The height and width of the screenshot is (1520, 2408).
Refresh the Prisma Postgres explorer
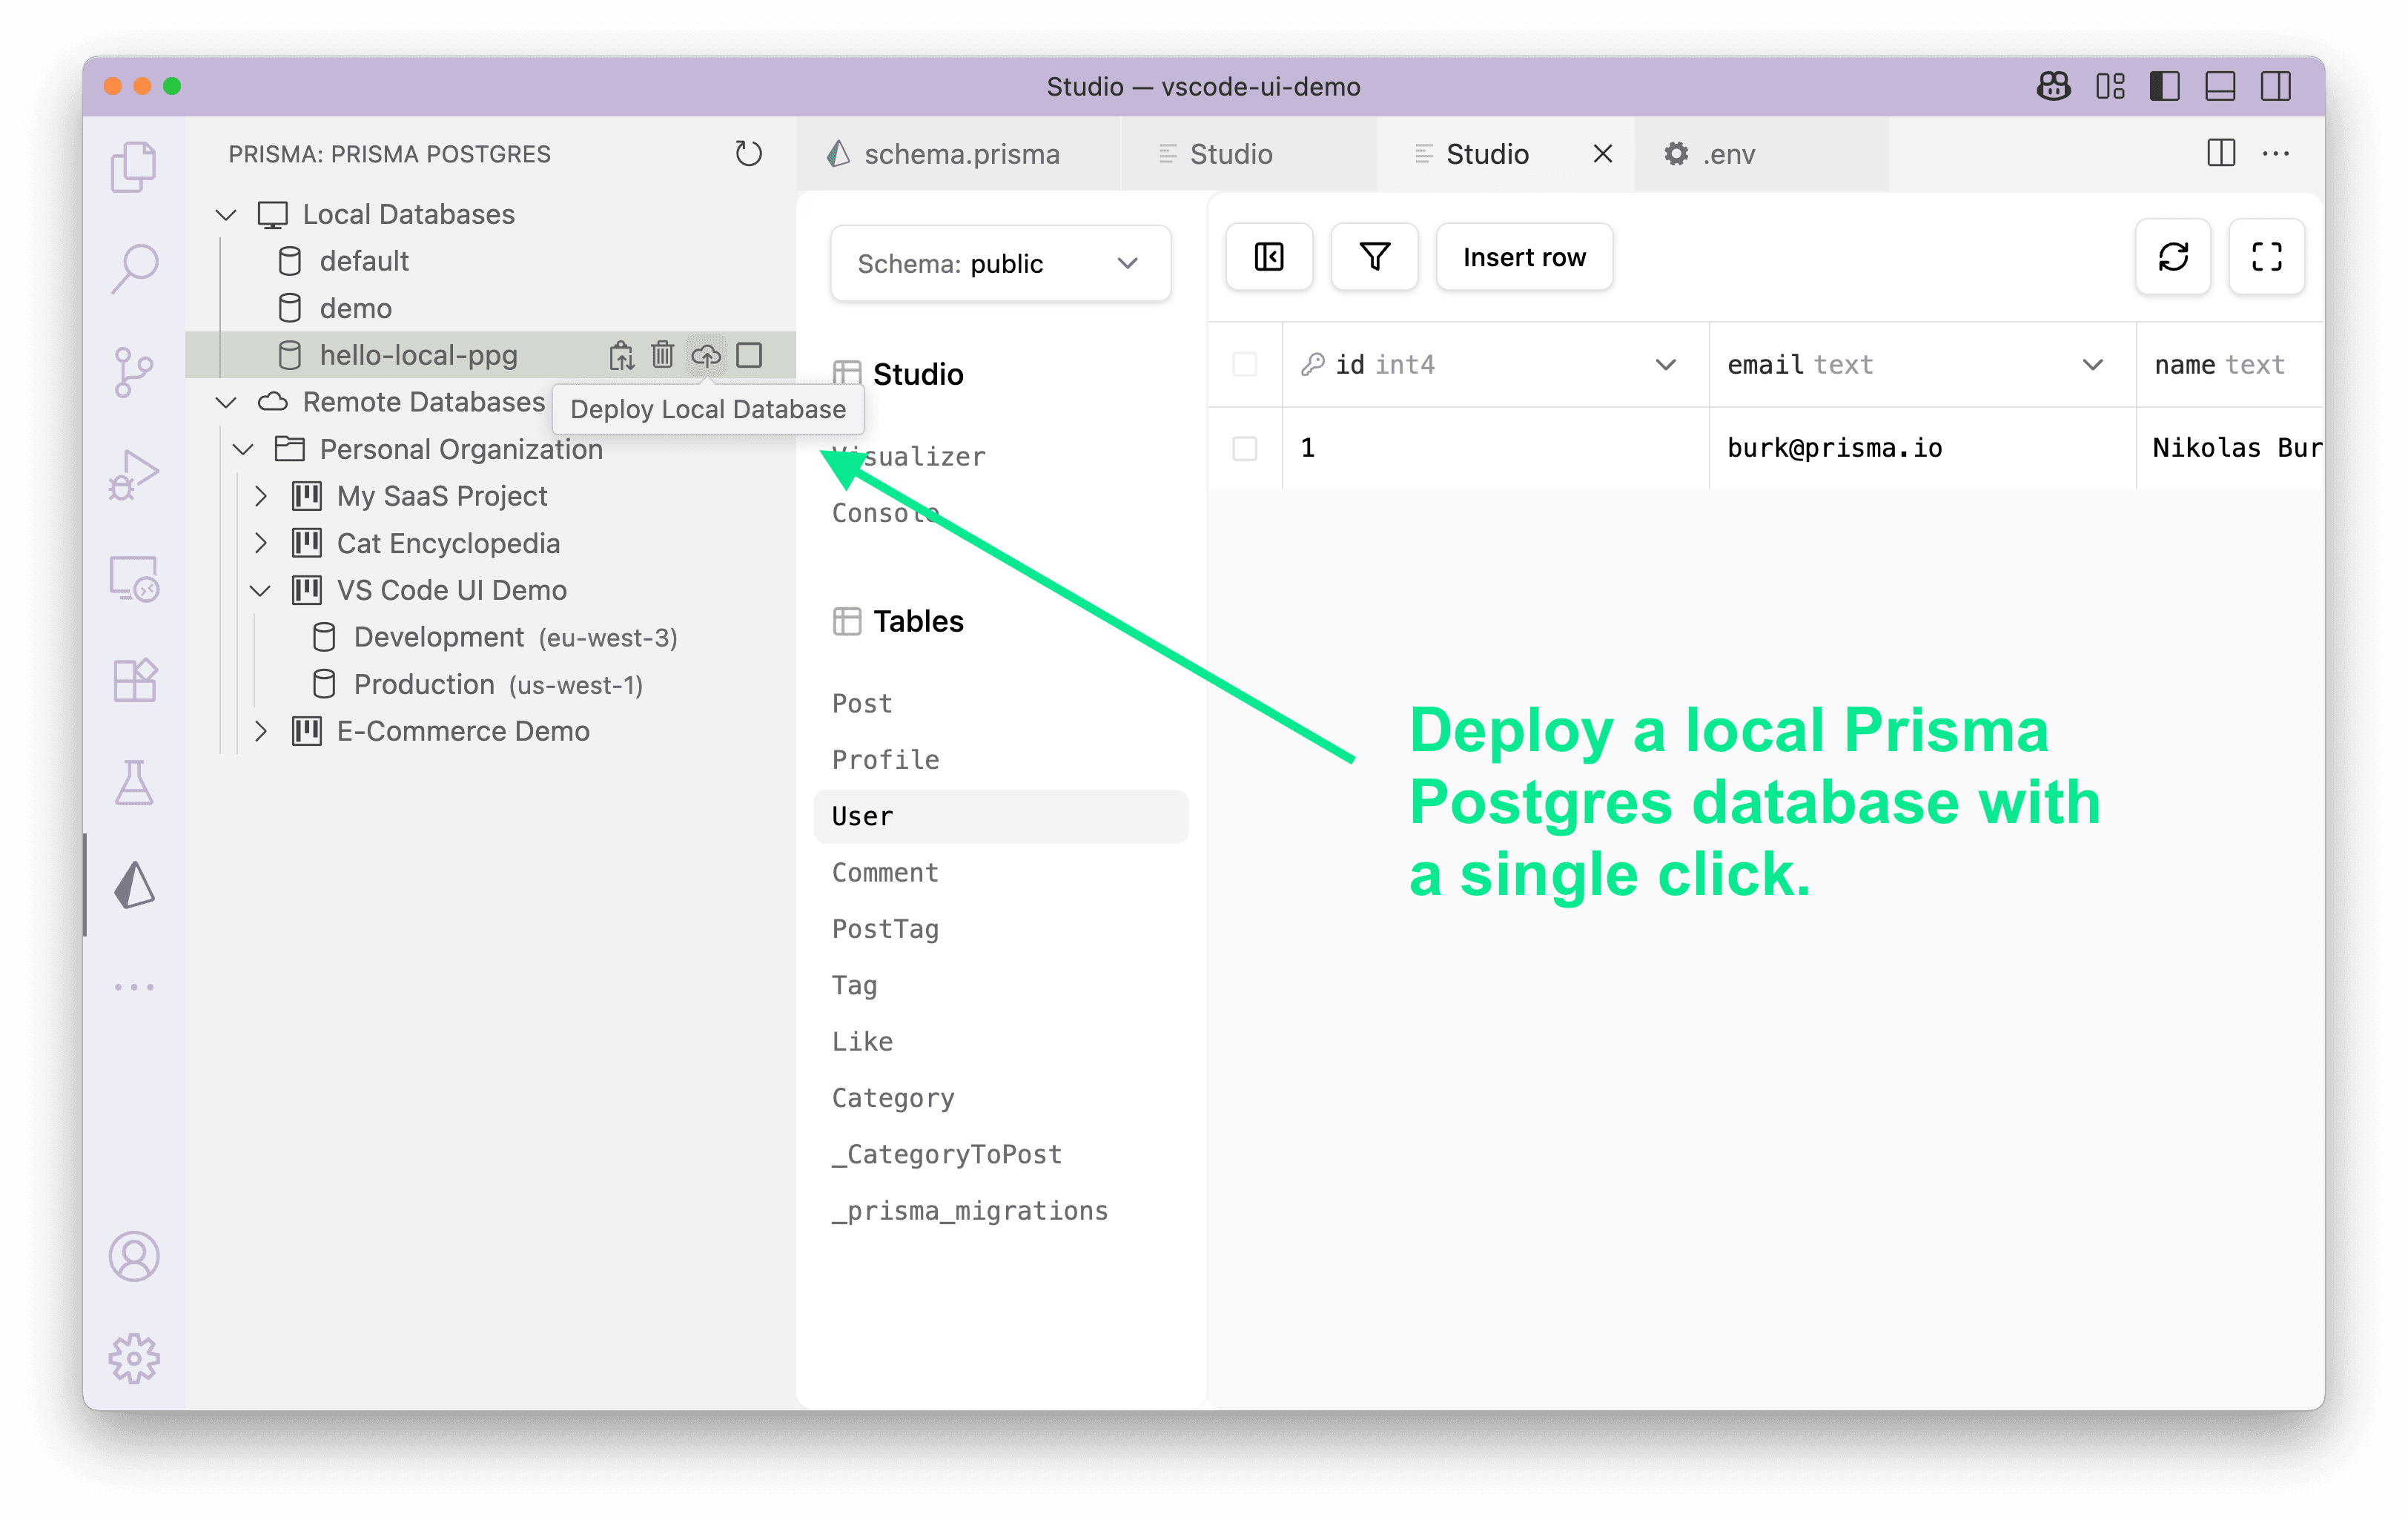coord(749,154)
